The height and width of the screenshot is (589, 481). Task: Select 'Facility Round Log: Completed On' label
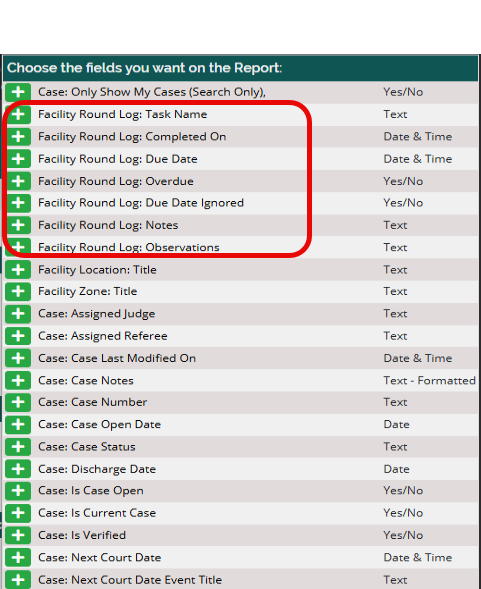click(x=132, y=136)
